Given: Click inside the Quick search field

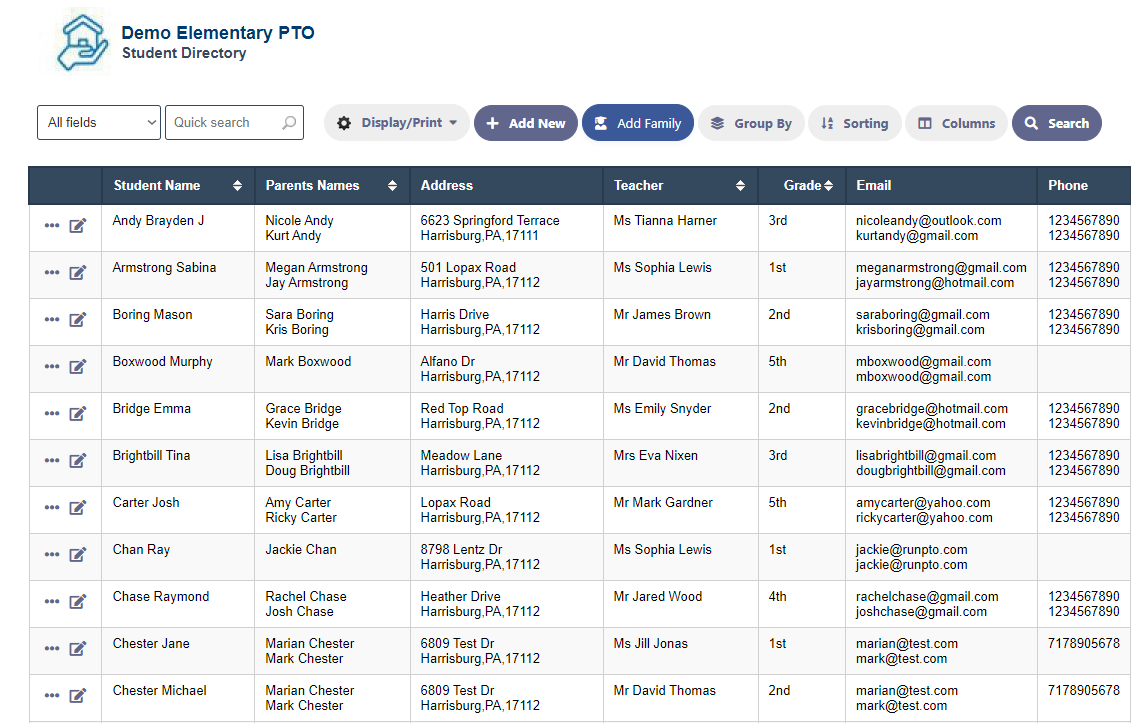Looking at the screenshot, I should (225, 122).
